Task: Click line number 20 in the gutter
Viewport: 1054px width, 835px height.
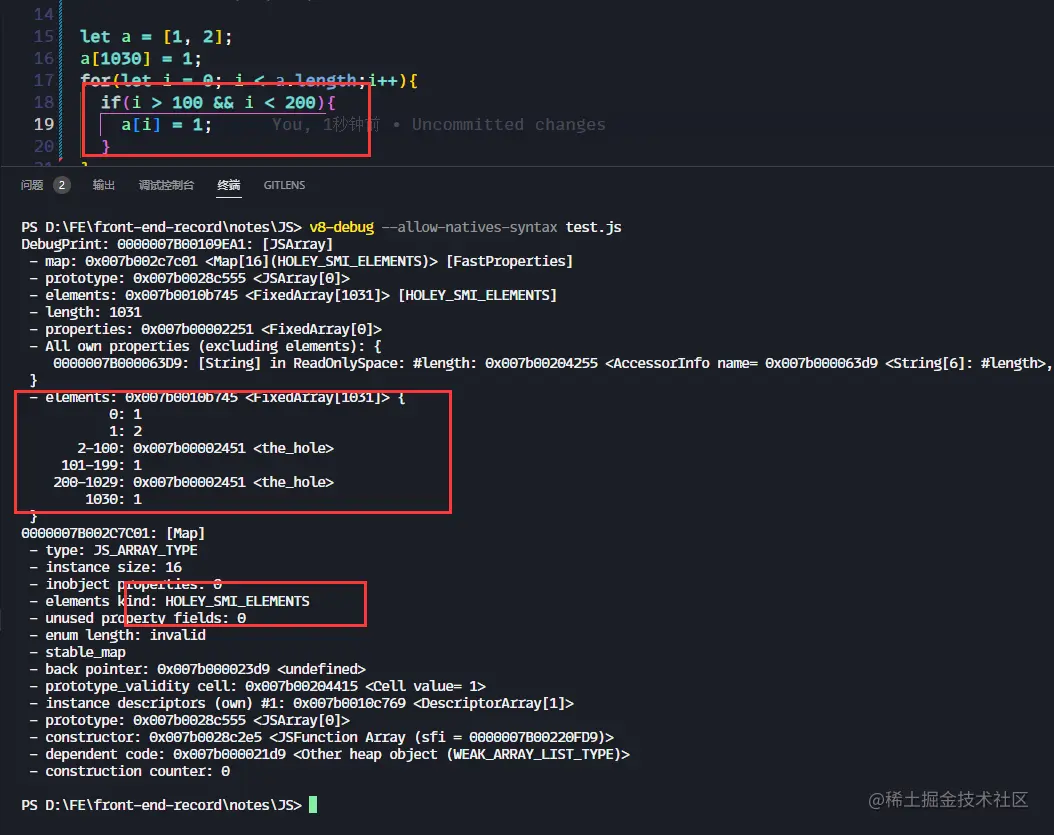Action: coord(44,147)
